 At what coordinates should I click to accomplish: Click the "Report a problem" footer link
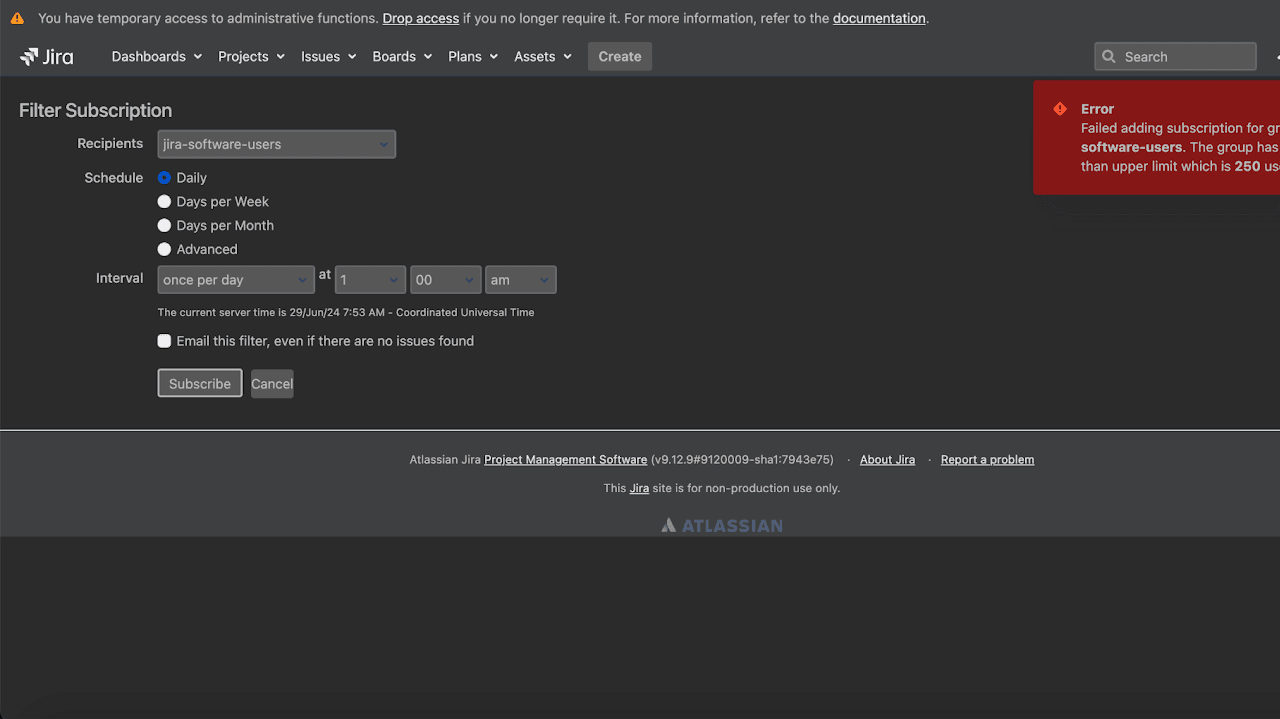(987, 459)
